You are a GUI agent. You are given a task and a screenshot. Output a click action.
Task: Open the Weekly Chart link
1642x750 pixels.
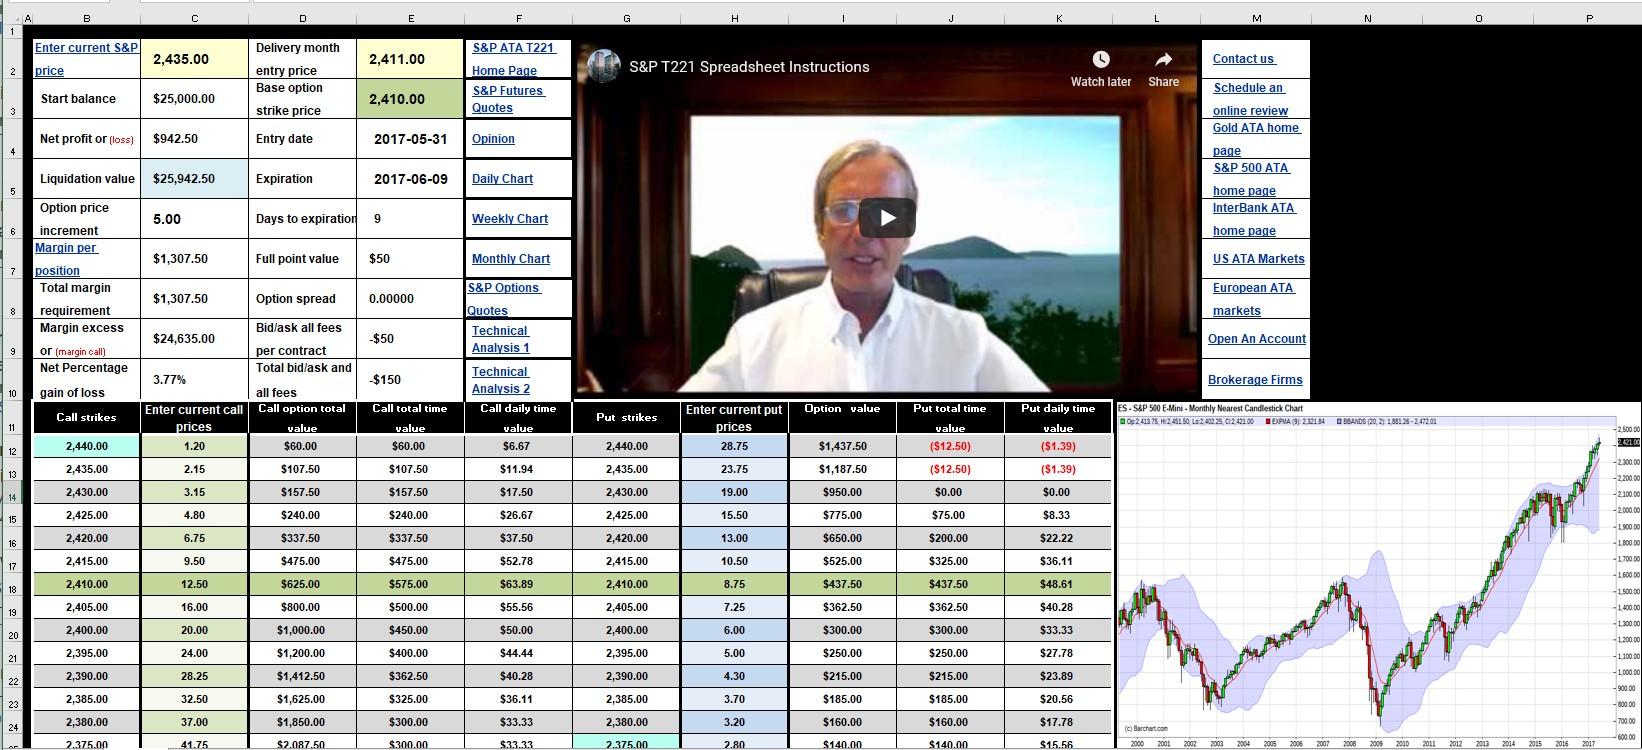pos(510,219)
